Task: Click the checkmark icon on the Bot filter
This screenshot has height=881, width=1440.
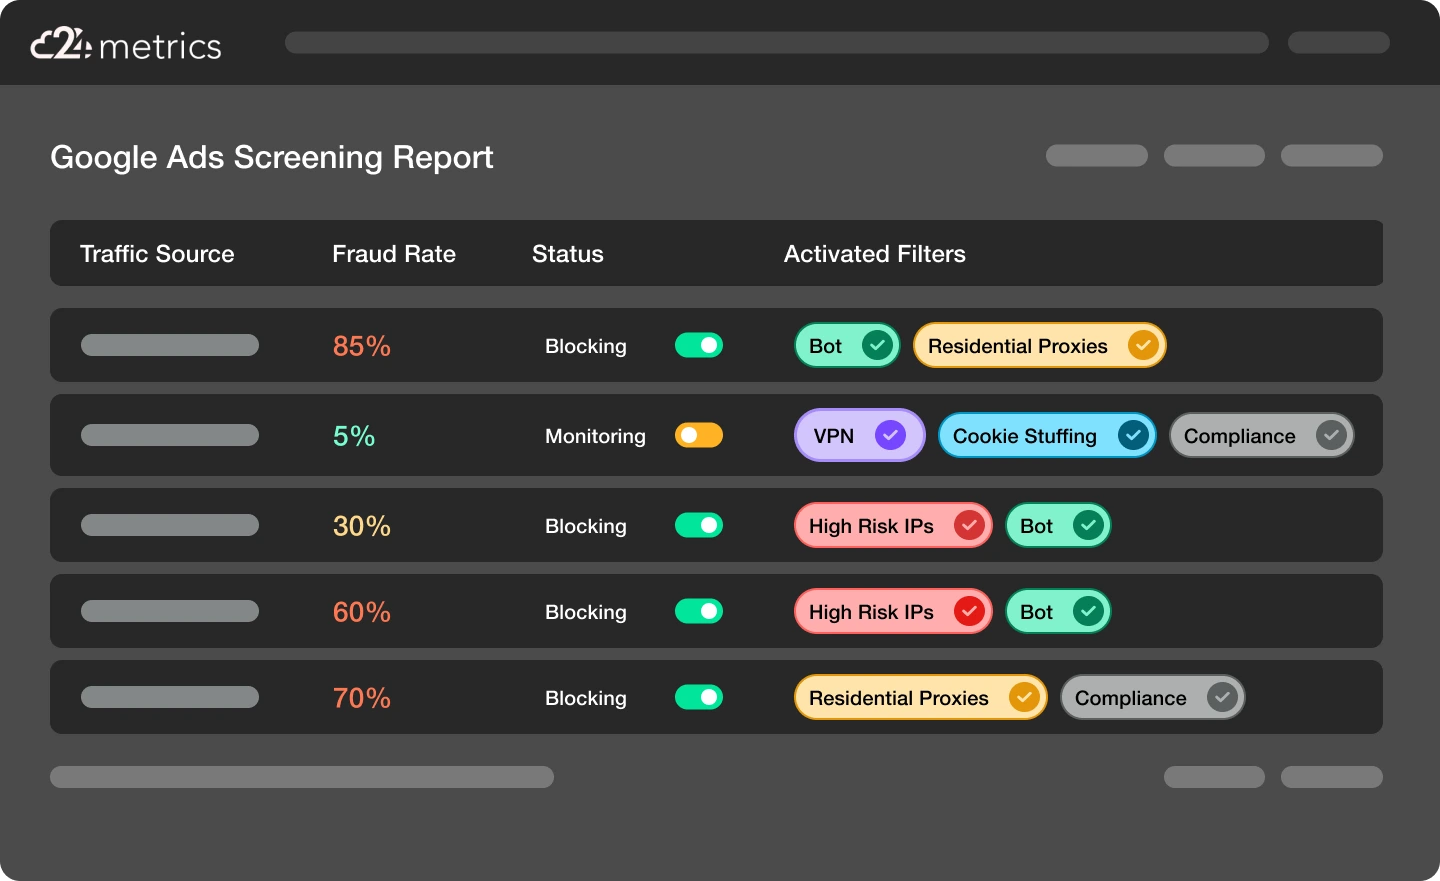Action: (x=877, y=345)
